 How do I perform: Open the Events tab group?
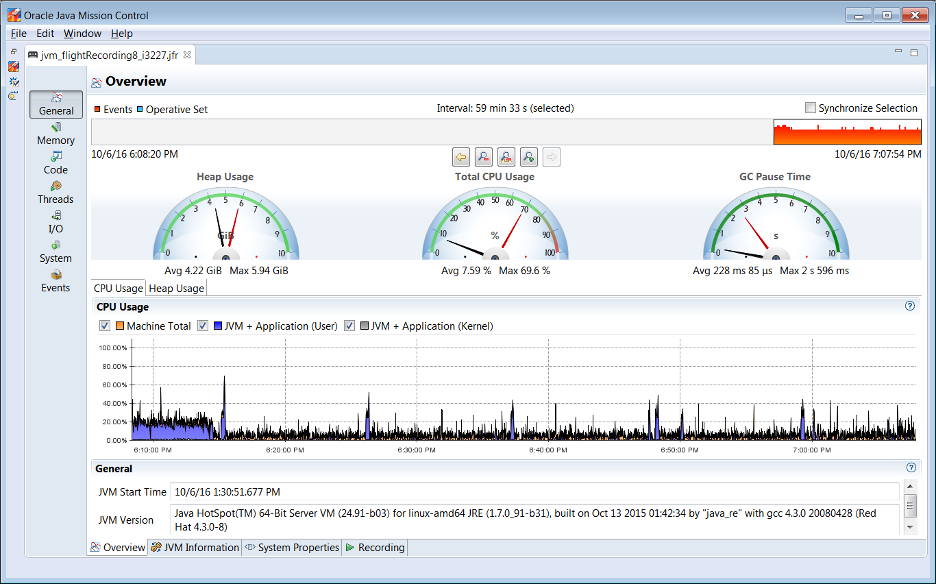(56, 281)
